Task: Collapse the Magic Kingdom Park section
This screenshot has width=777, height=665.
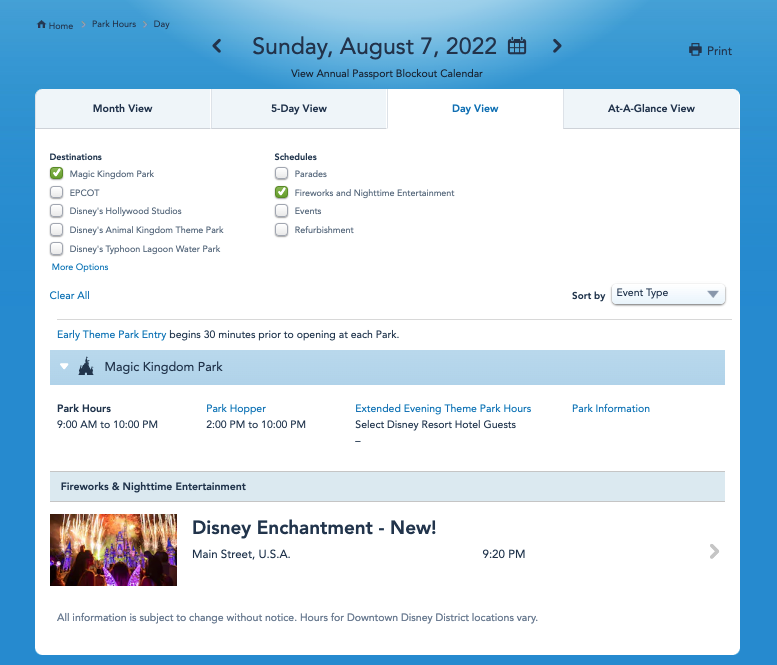Action: pyautogui.click(x=64, y=366)
